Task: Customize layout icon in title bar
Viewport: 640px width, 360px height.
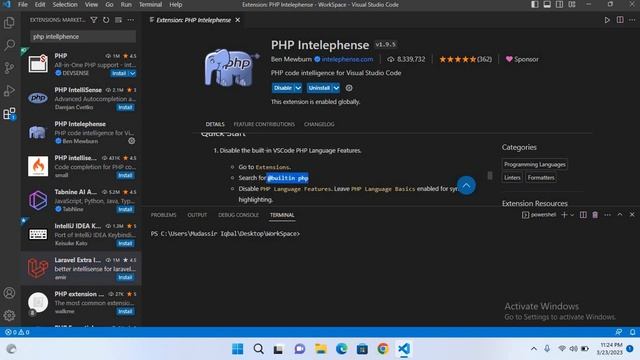Action: click(x=572, y=4)
